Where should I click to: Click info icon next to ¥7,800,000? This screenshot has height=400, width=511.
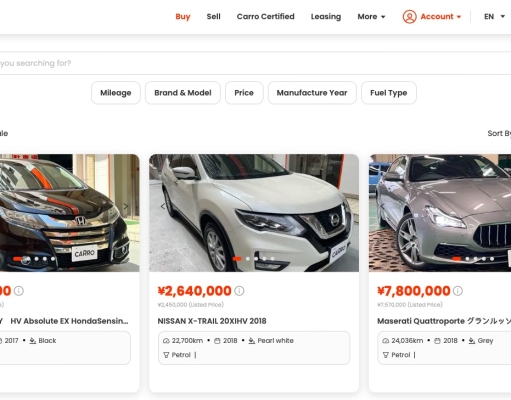(458, 291)
